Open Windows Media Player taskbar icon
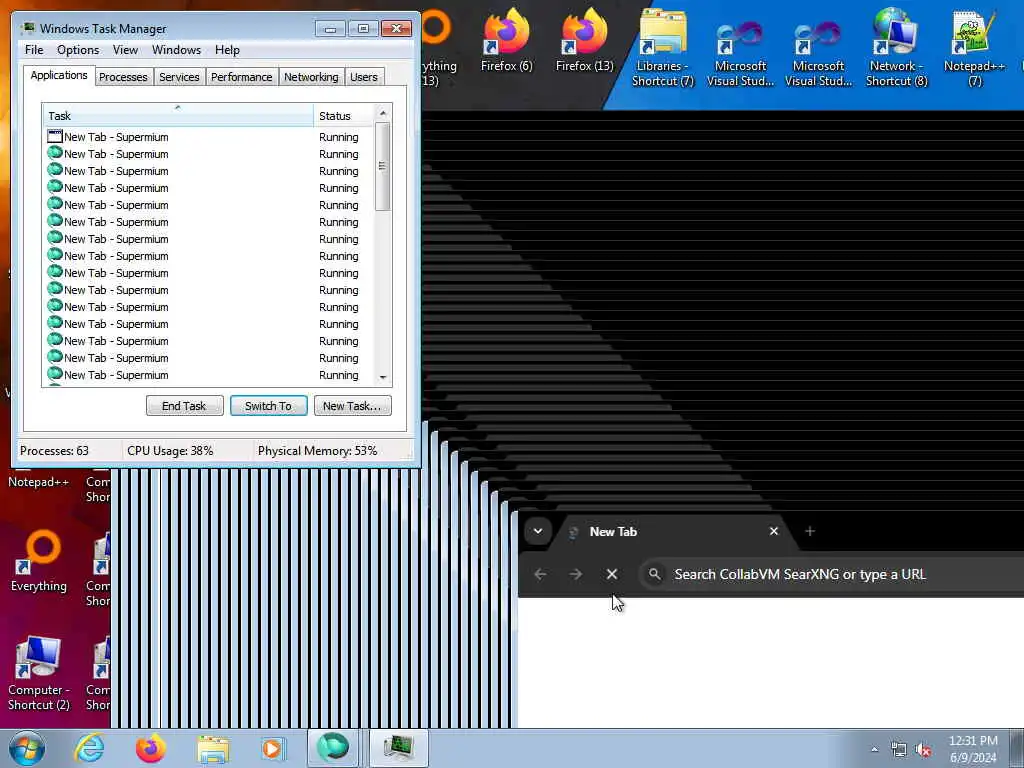Screen dimensions: 1024x768 pyautogui.click(x=273, y=748)
